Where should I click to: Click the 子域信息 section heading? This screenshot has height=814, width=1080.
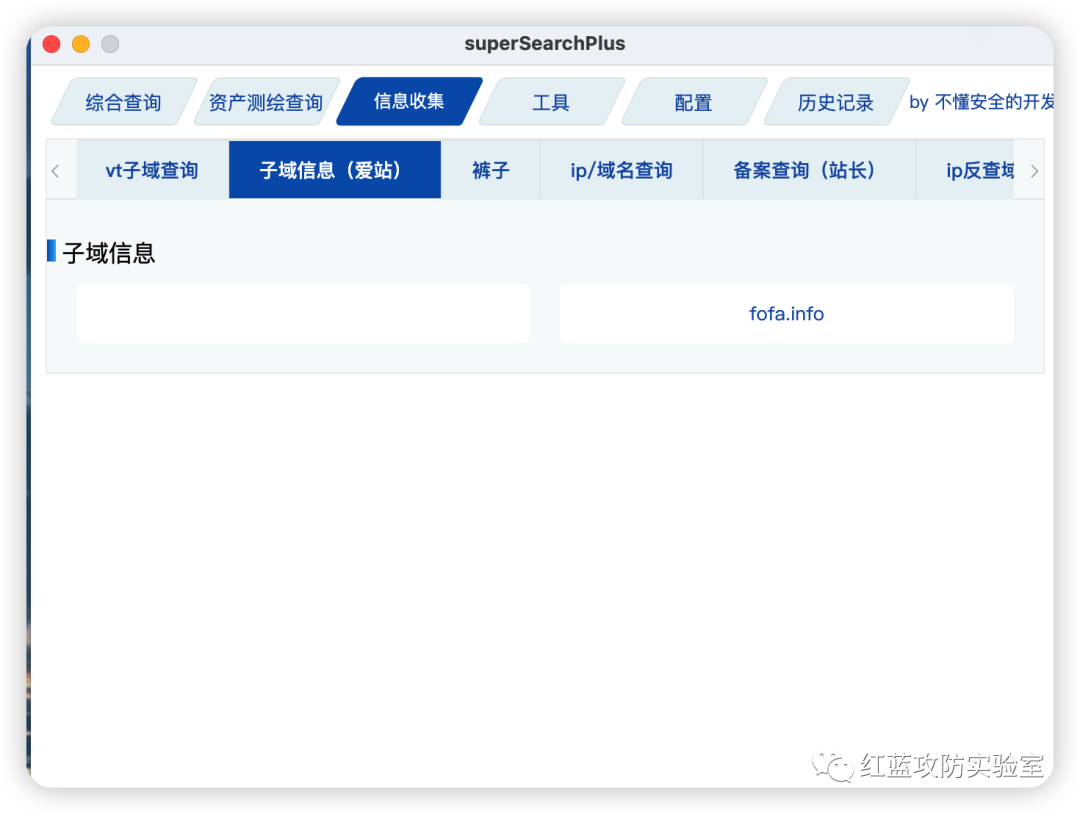pos(109,253)
